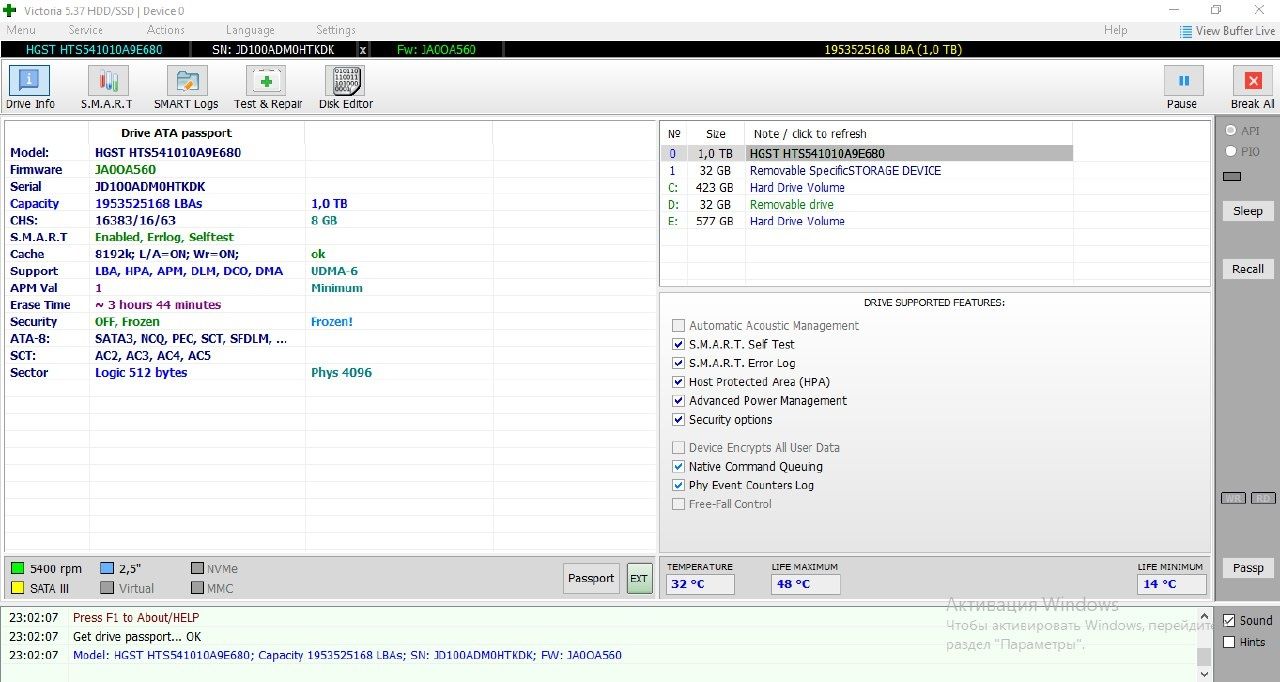Screen dimensions: 1280x682
Task: Open the Help menu
Action: [1116, 30]
